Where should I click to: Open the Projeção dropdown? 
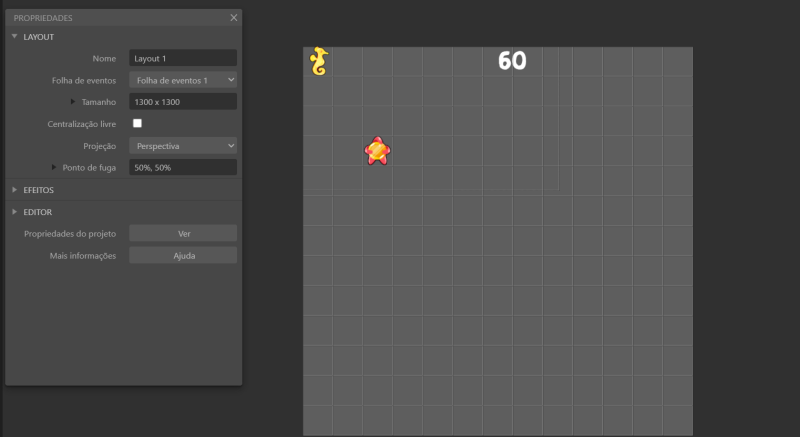coord(183,146)
